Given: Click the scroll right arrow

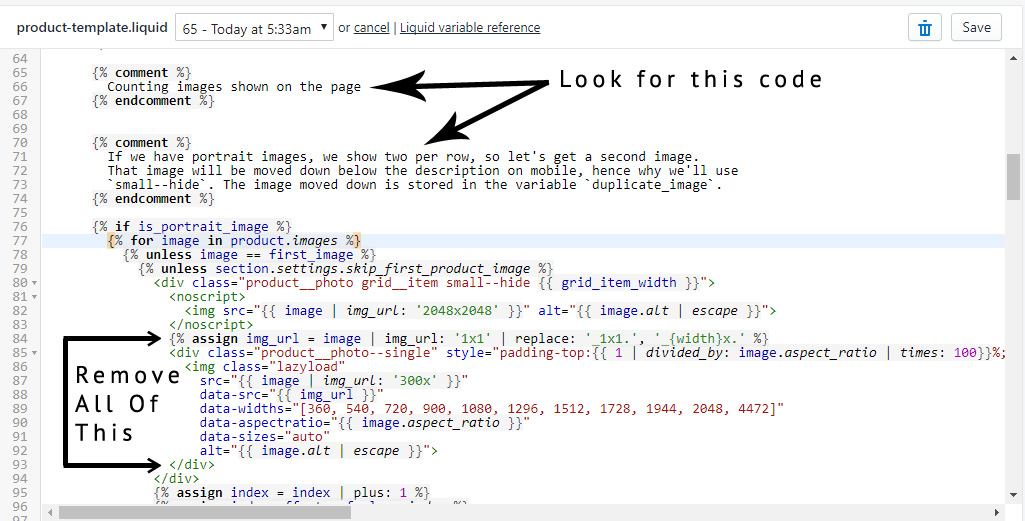Looking at the screenshot, I should pyautogui.click(x=997, y=513).
